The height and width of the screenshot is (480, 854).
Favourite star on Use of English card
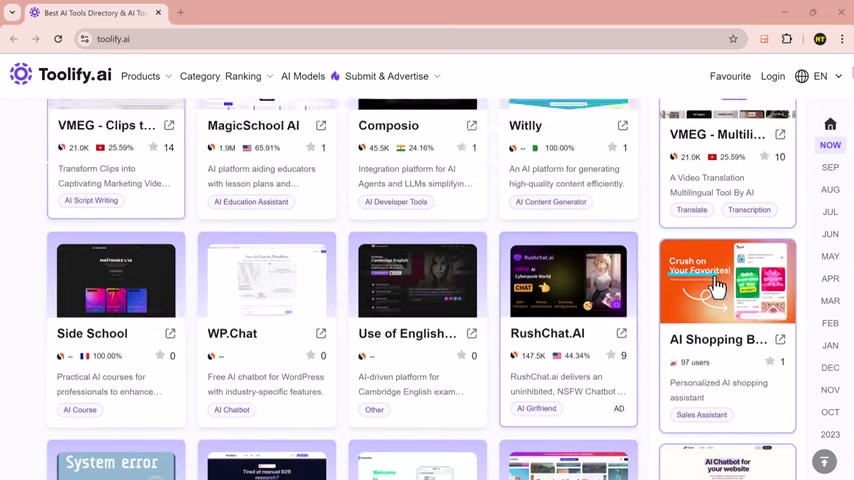(461, 355)
